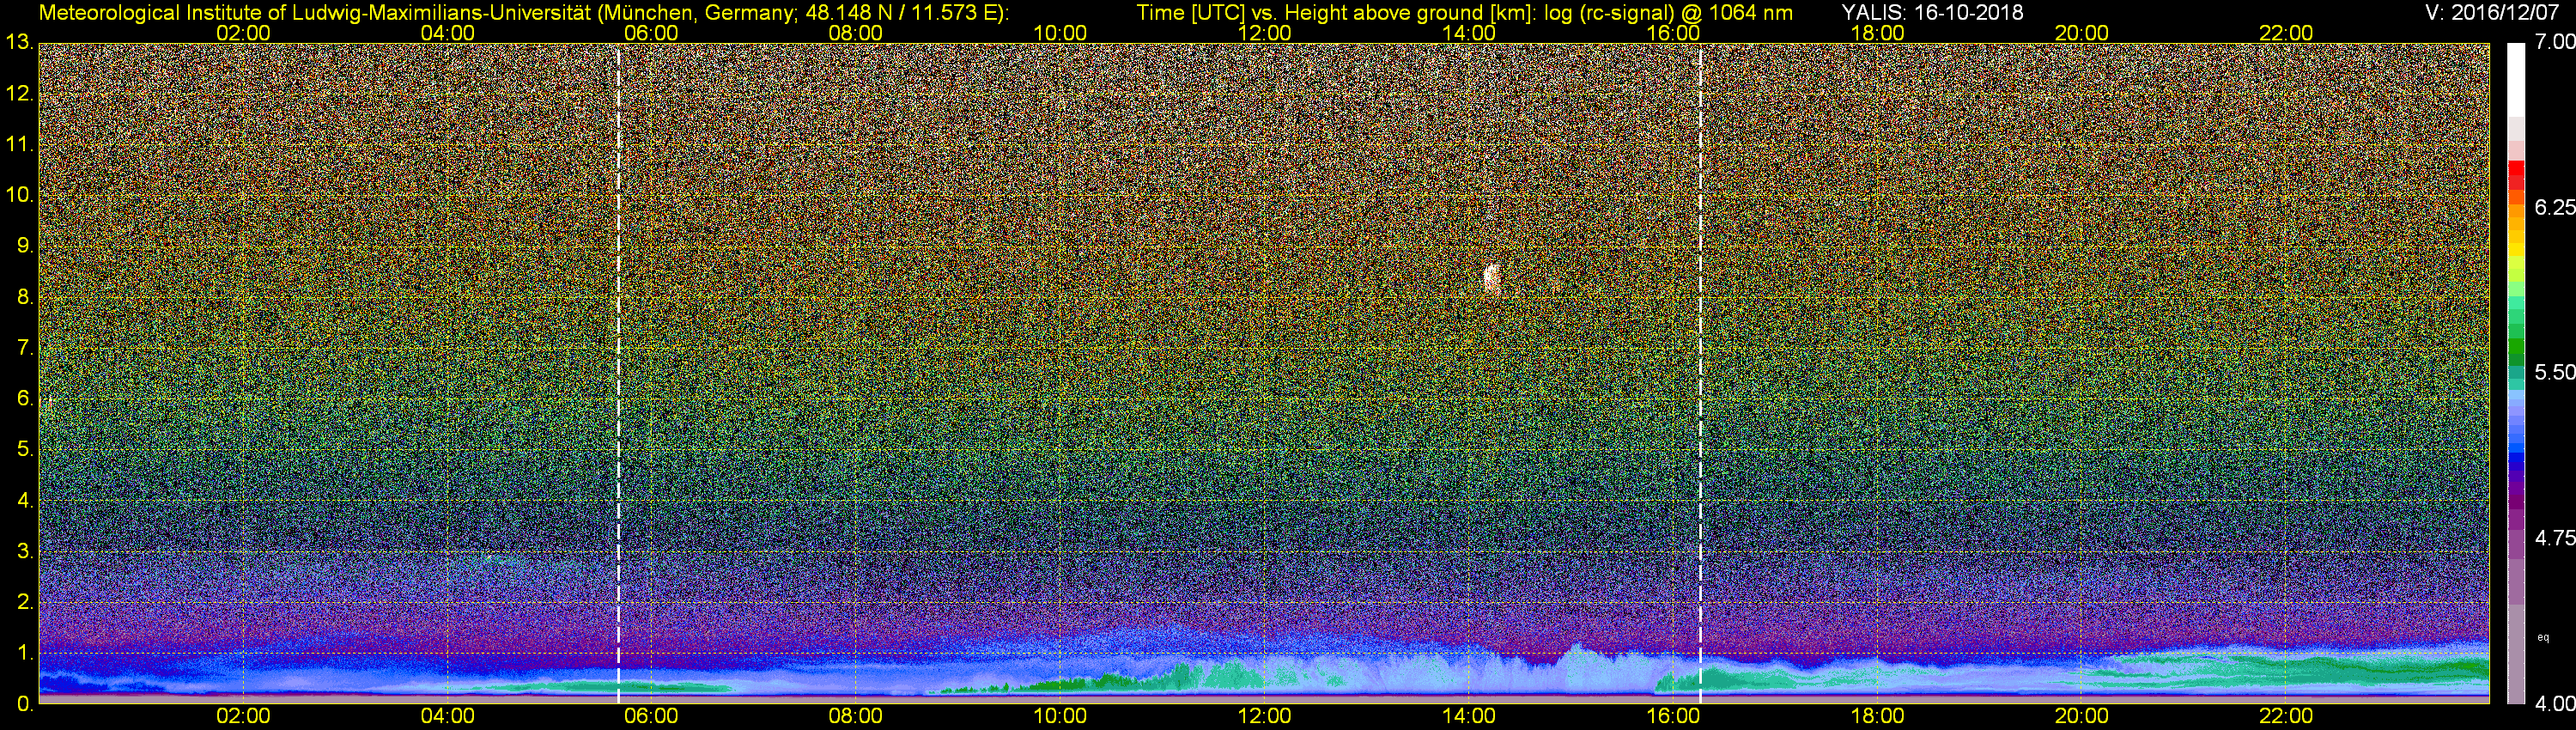Click the 5 km height axis label

(25, 450)
